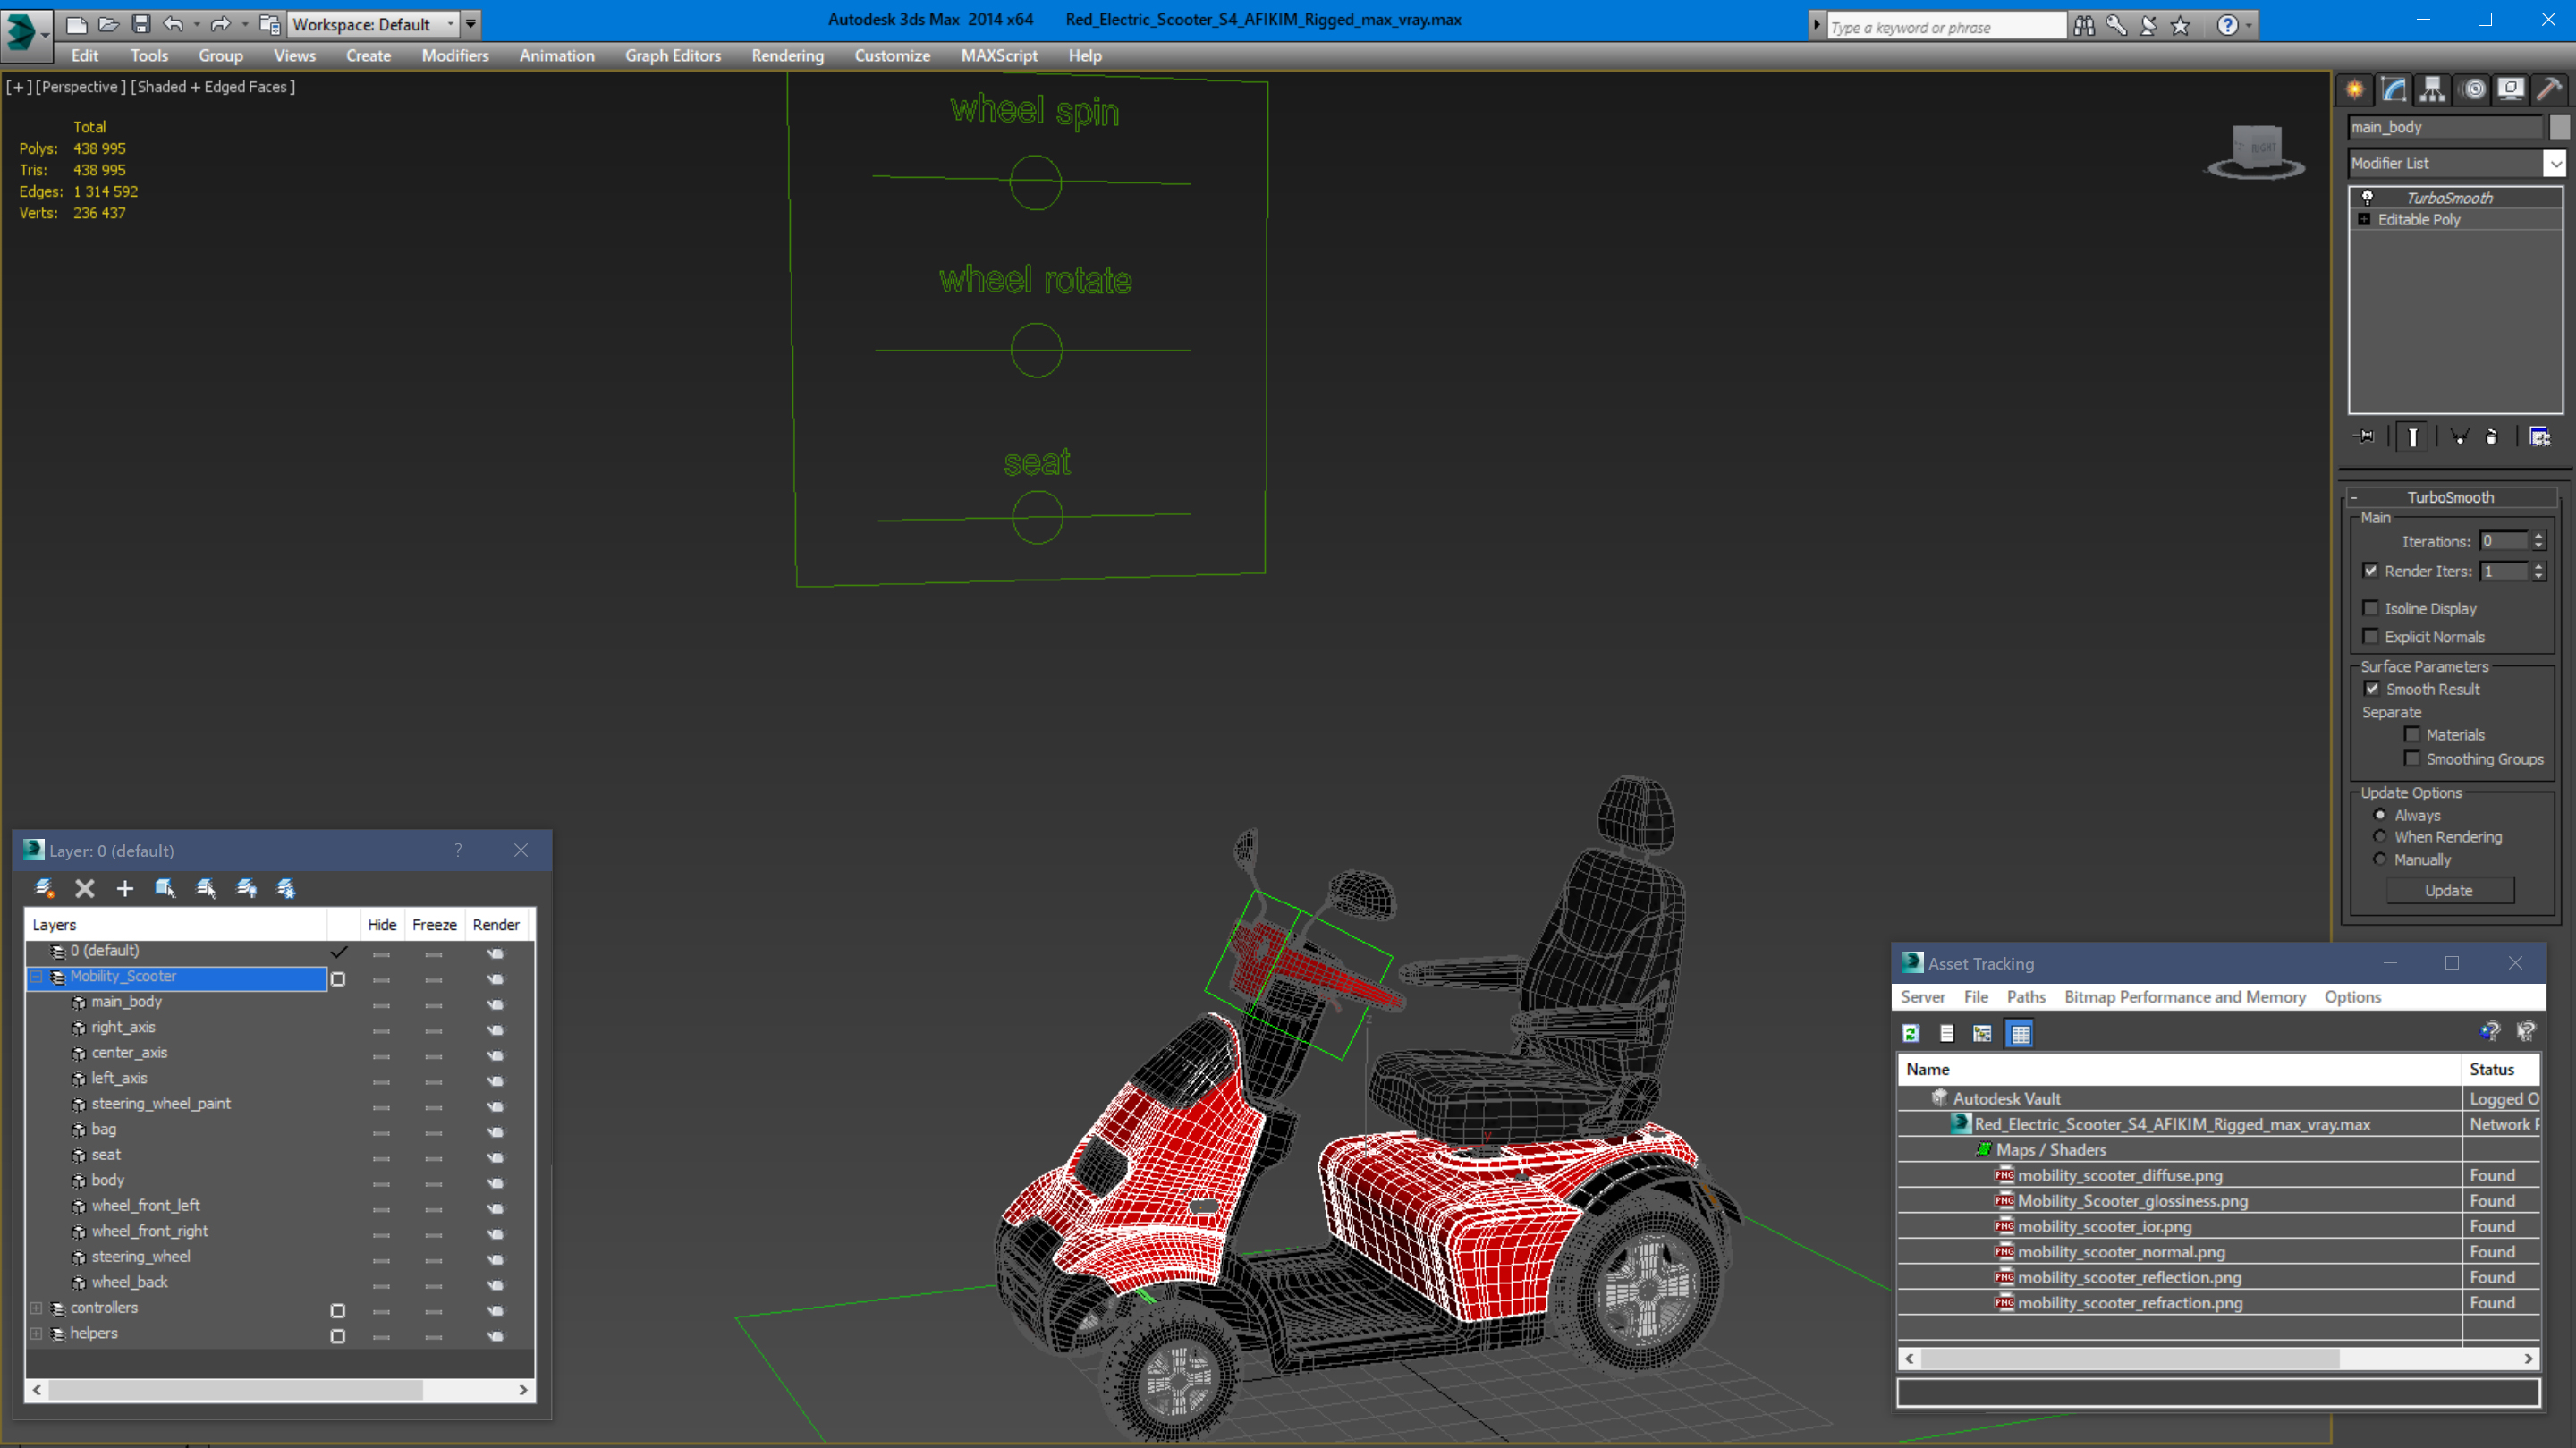
Task: Click Configure Modifier Sets icon
Action: (2539, 436)
